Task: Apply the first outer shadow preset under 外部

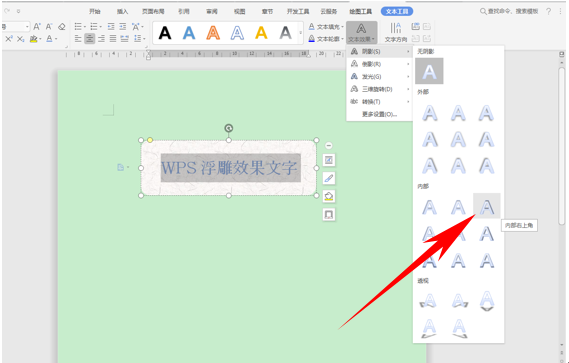Action: [x=430, y=113]
